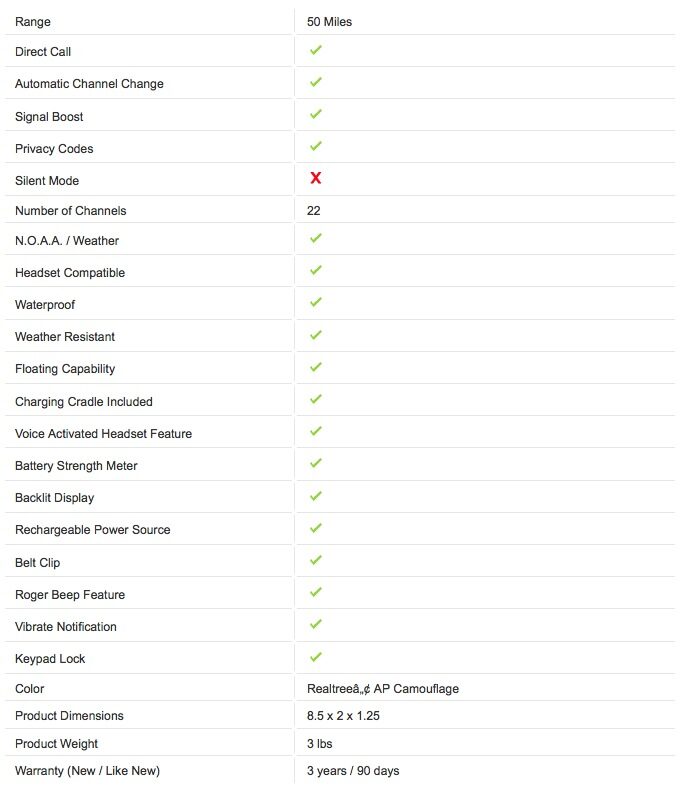Click the product dimensions value 8.5 x 2 x 1.25
Viewport: 684px width, 801px height.
click(x=343, y=716)
